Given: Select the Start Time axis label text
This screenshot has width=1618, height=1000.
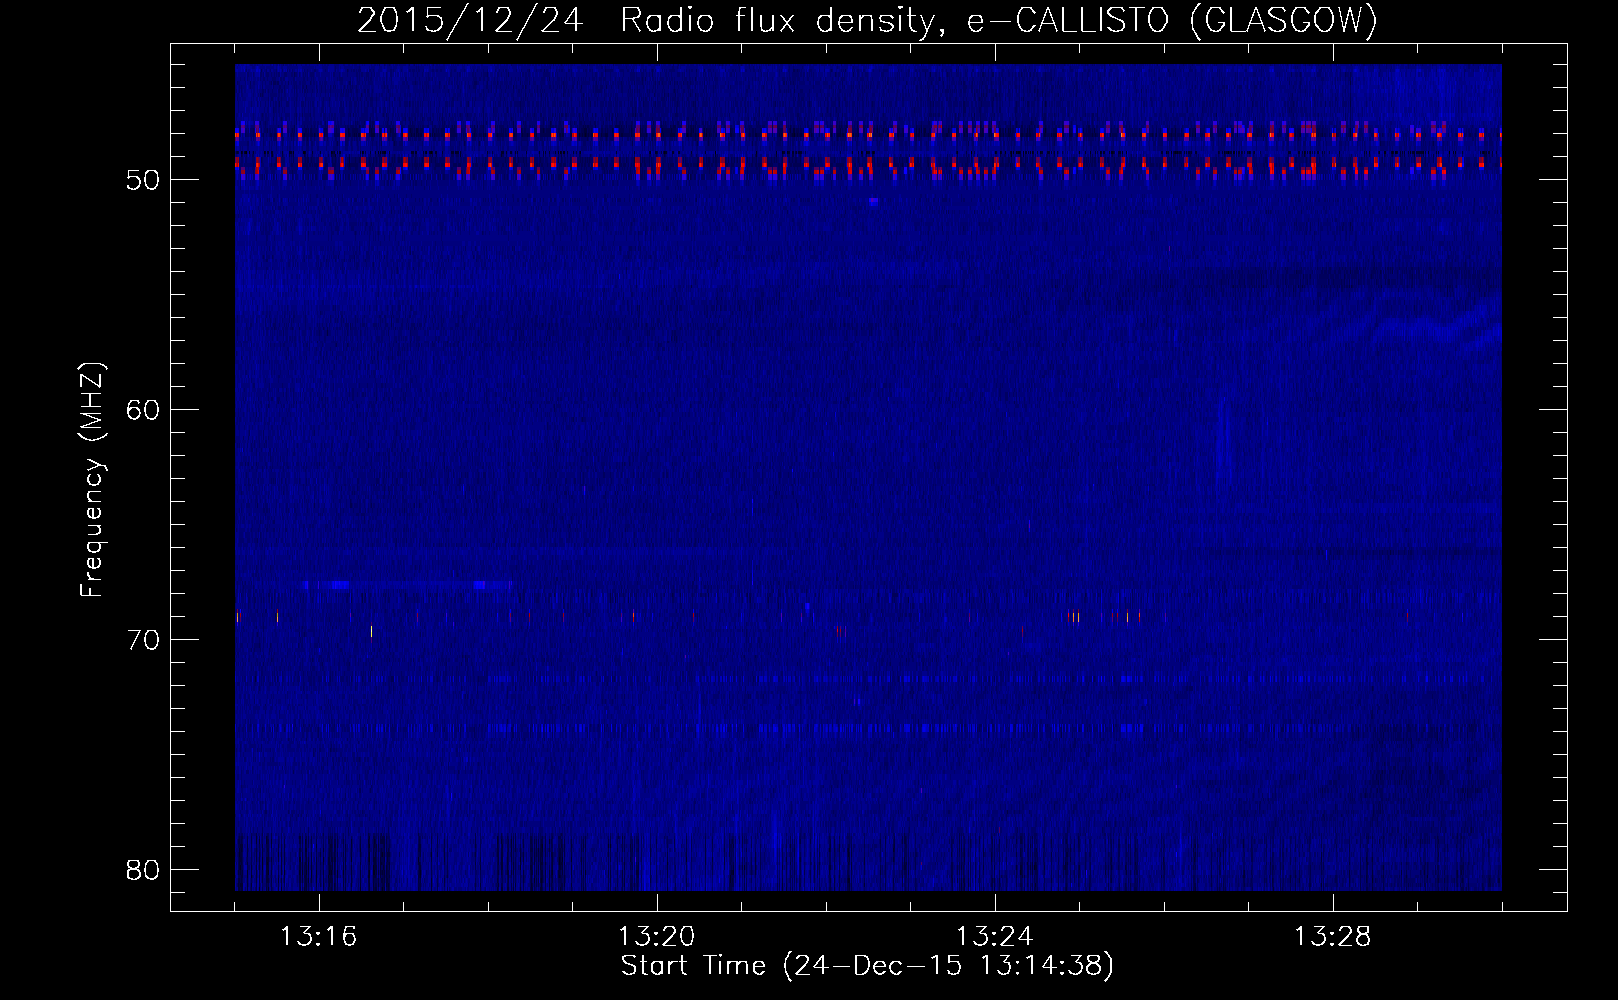Looking at the screenshot, I should (x=867, y=966).
